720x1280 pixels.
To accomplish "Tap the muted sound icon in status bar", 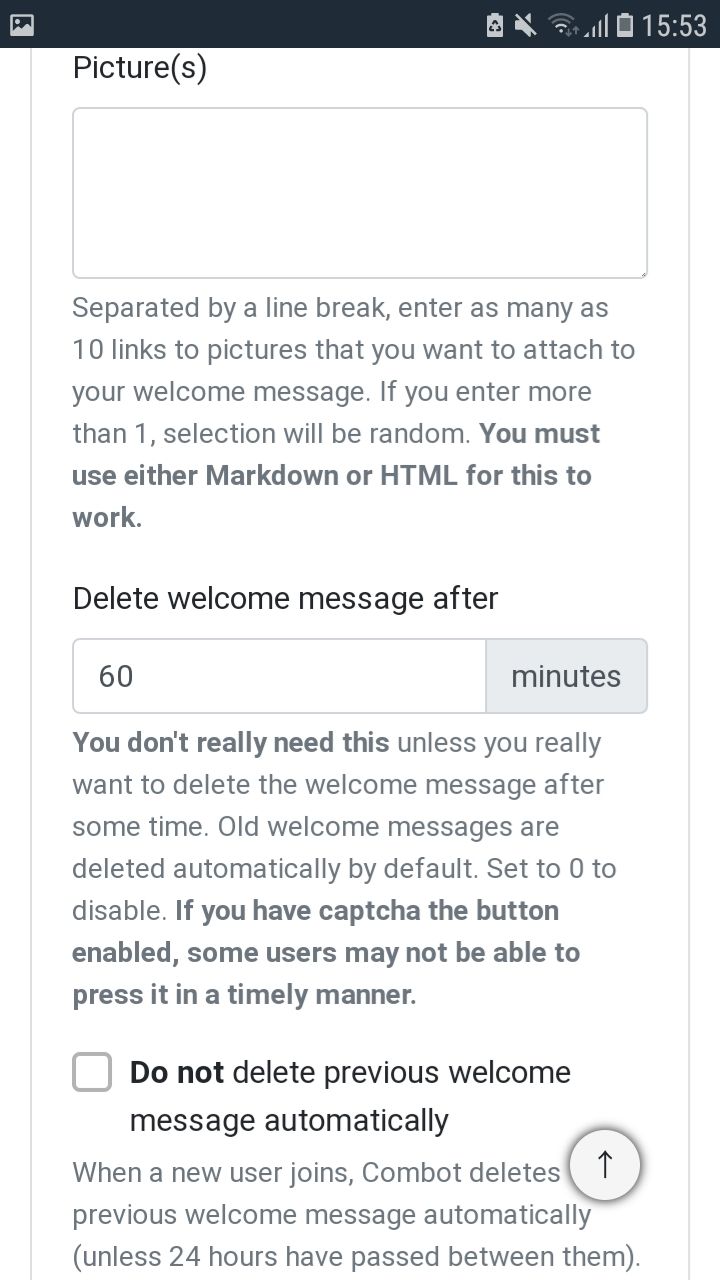I will 526,25.
